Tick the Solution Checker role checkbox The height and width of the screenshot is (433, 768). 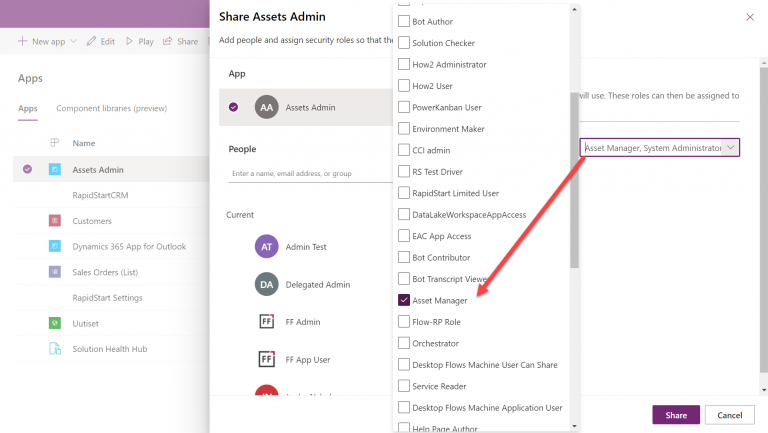(404, 43)
